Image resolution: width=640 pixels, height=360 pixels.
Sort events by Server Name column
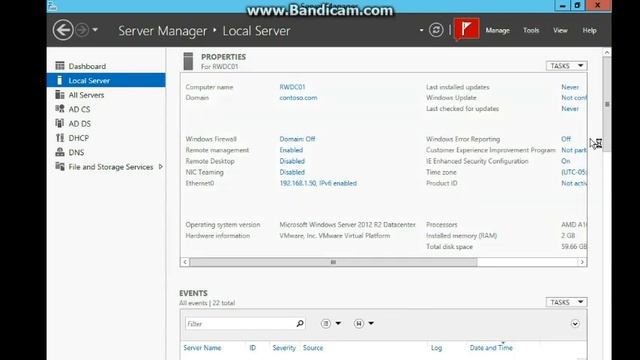(x=202, y=348)
